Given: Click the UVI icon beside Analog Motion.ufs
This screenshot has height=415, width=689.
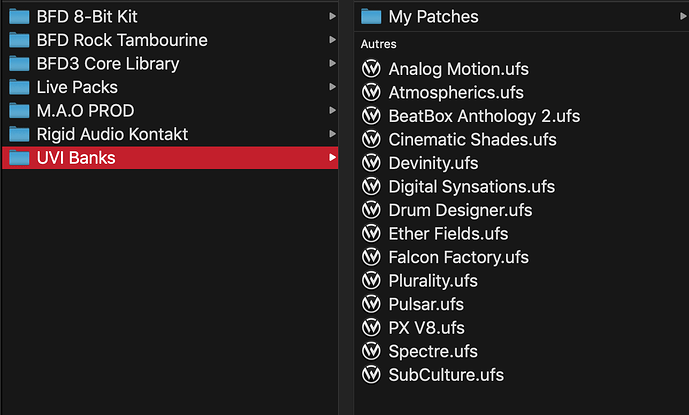Looking at the screenshot, I should tap(372, 69).
